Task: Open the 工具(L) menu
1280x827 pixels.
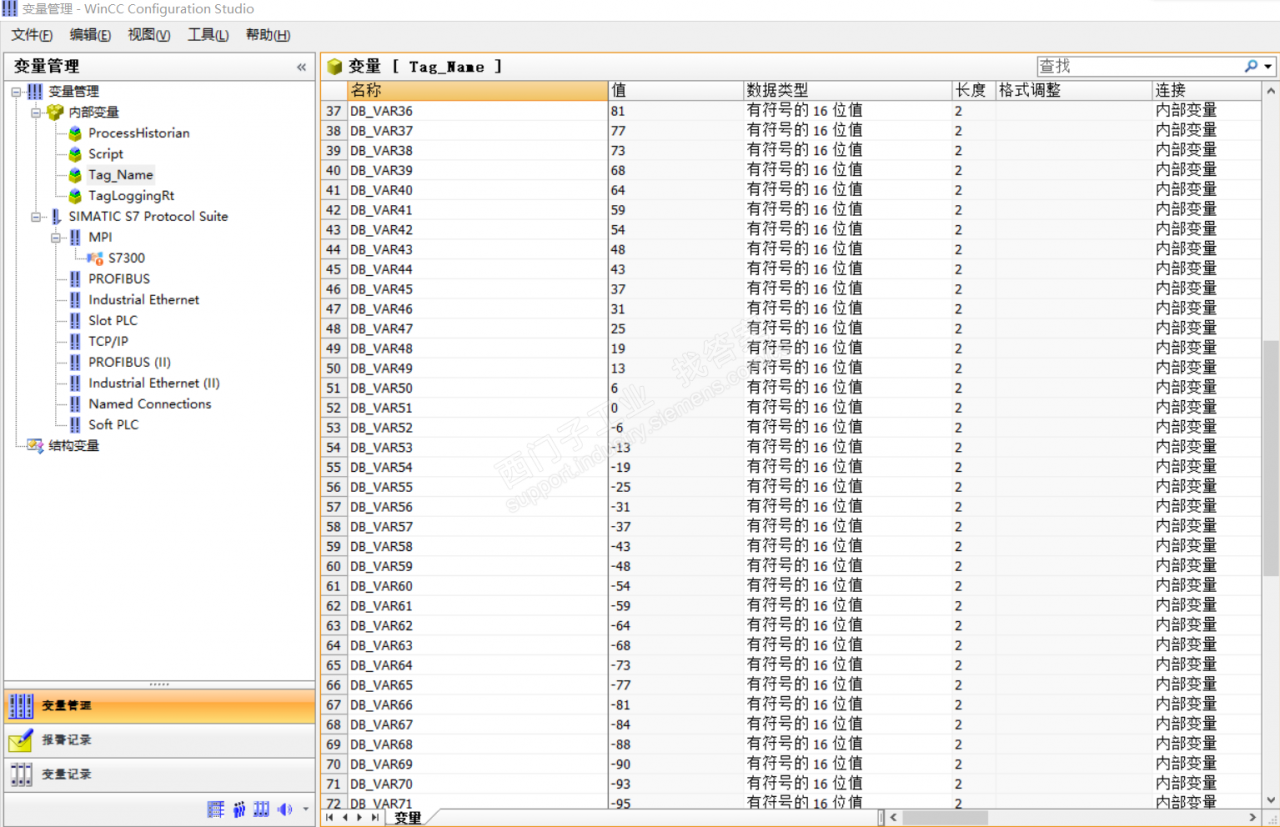Action: click(x=208, y=35)
